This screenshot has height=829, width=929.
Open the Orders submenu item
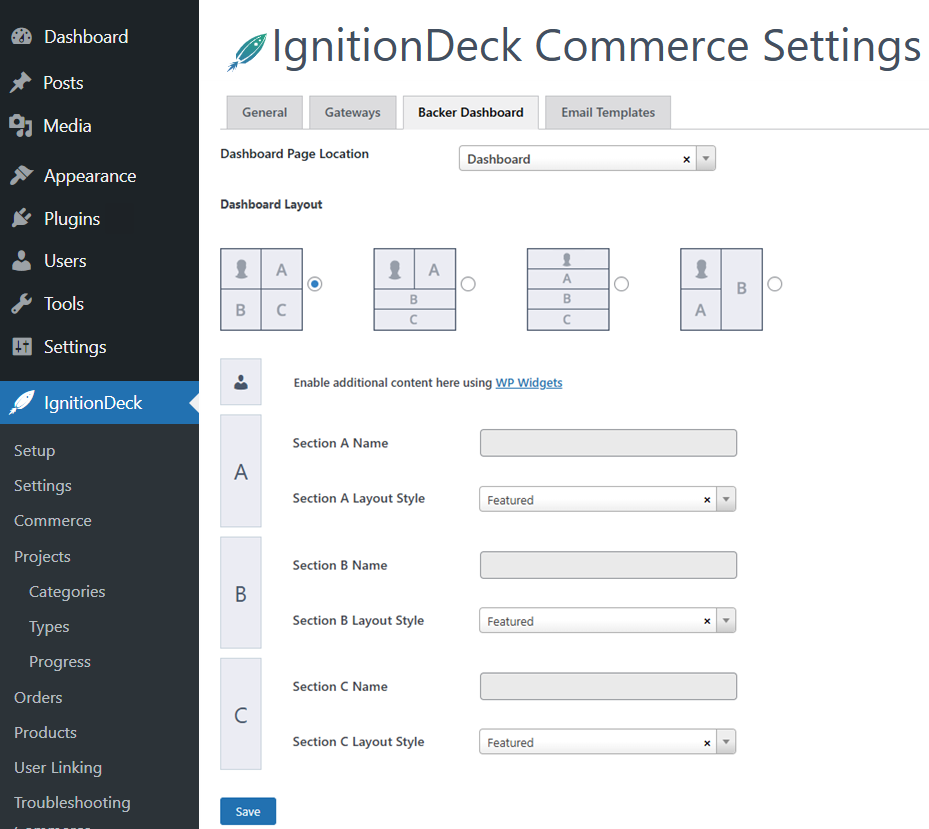(x=38, y=697)
